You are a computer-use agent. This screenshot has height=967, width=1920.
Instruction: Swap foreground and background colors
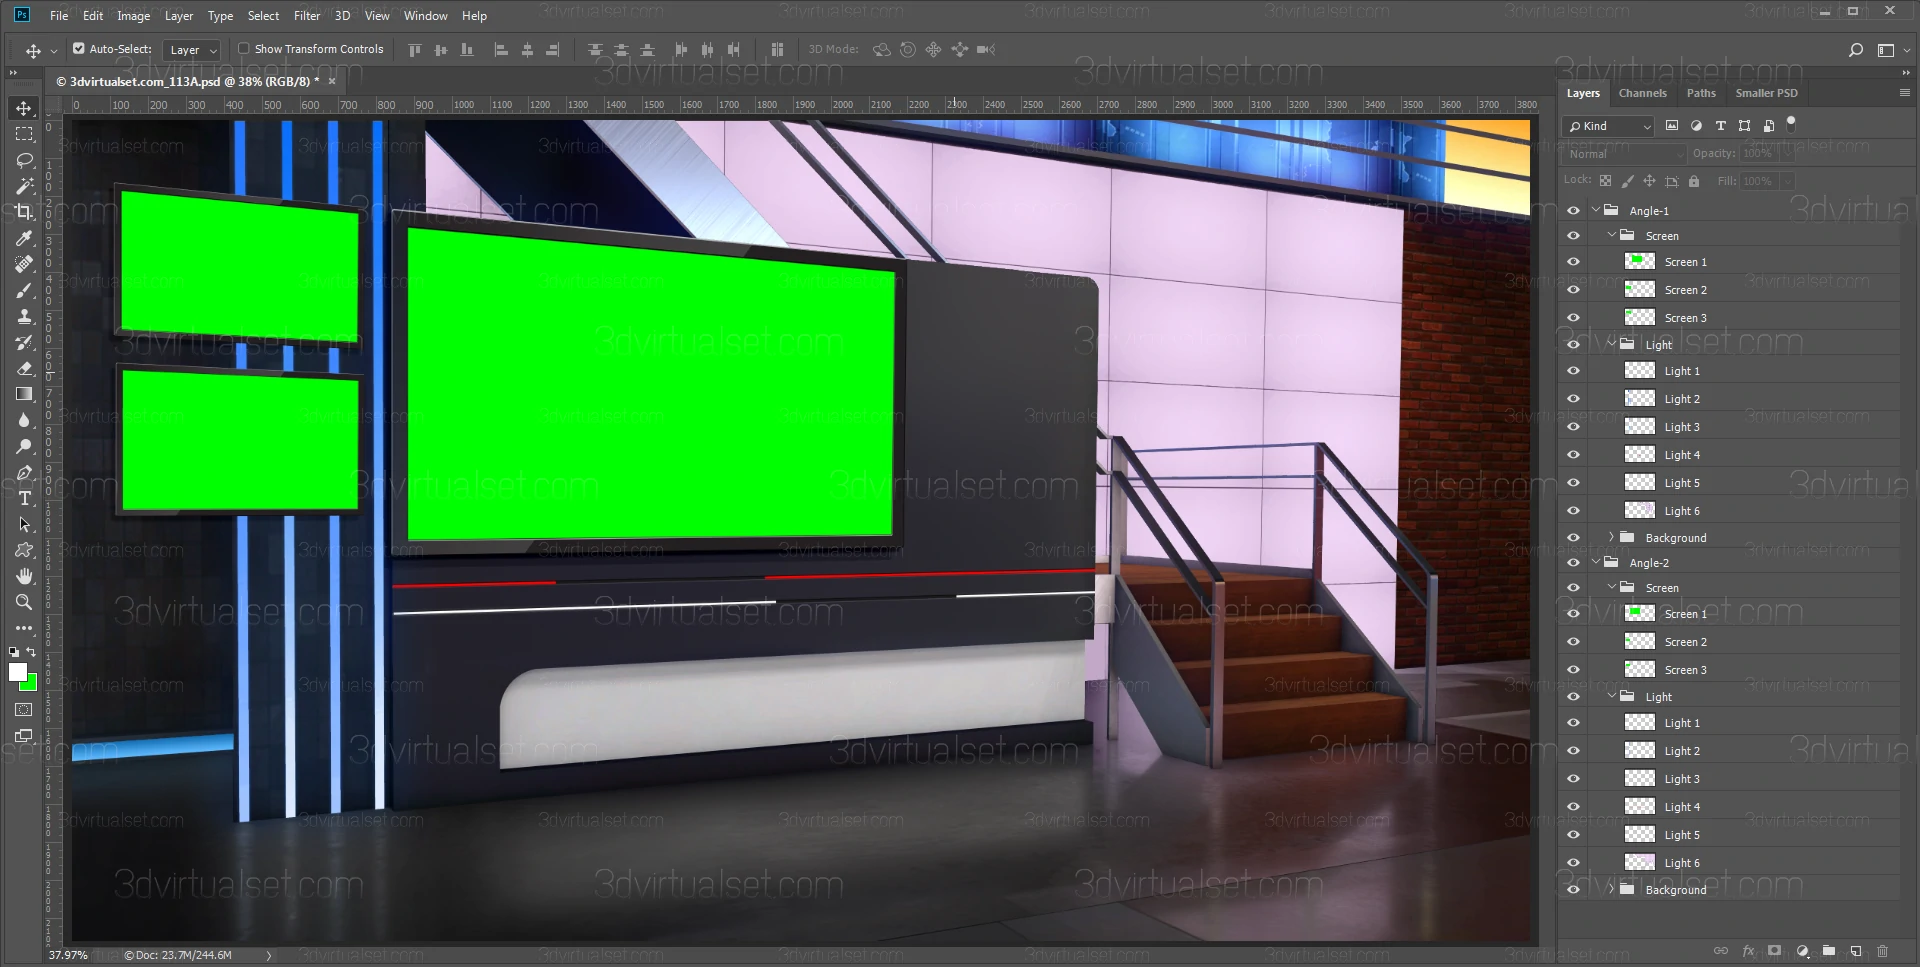coord(31,652)
